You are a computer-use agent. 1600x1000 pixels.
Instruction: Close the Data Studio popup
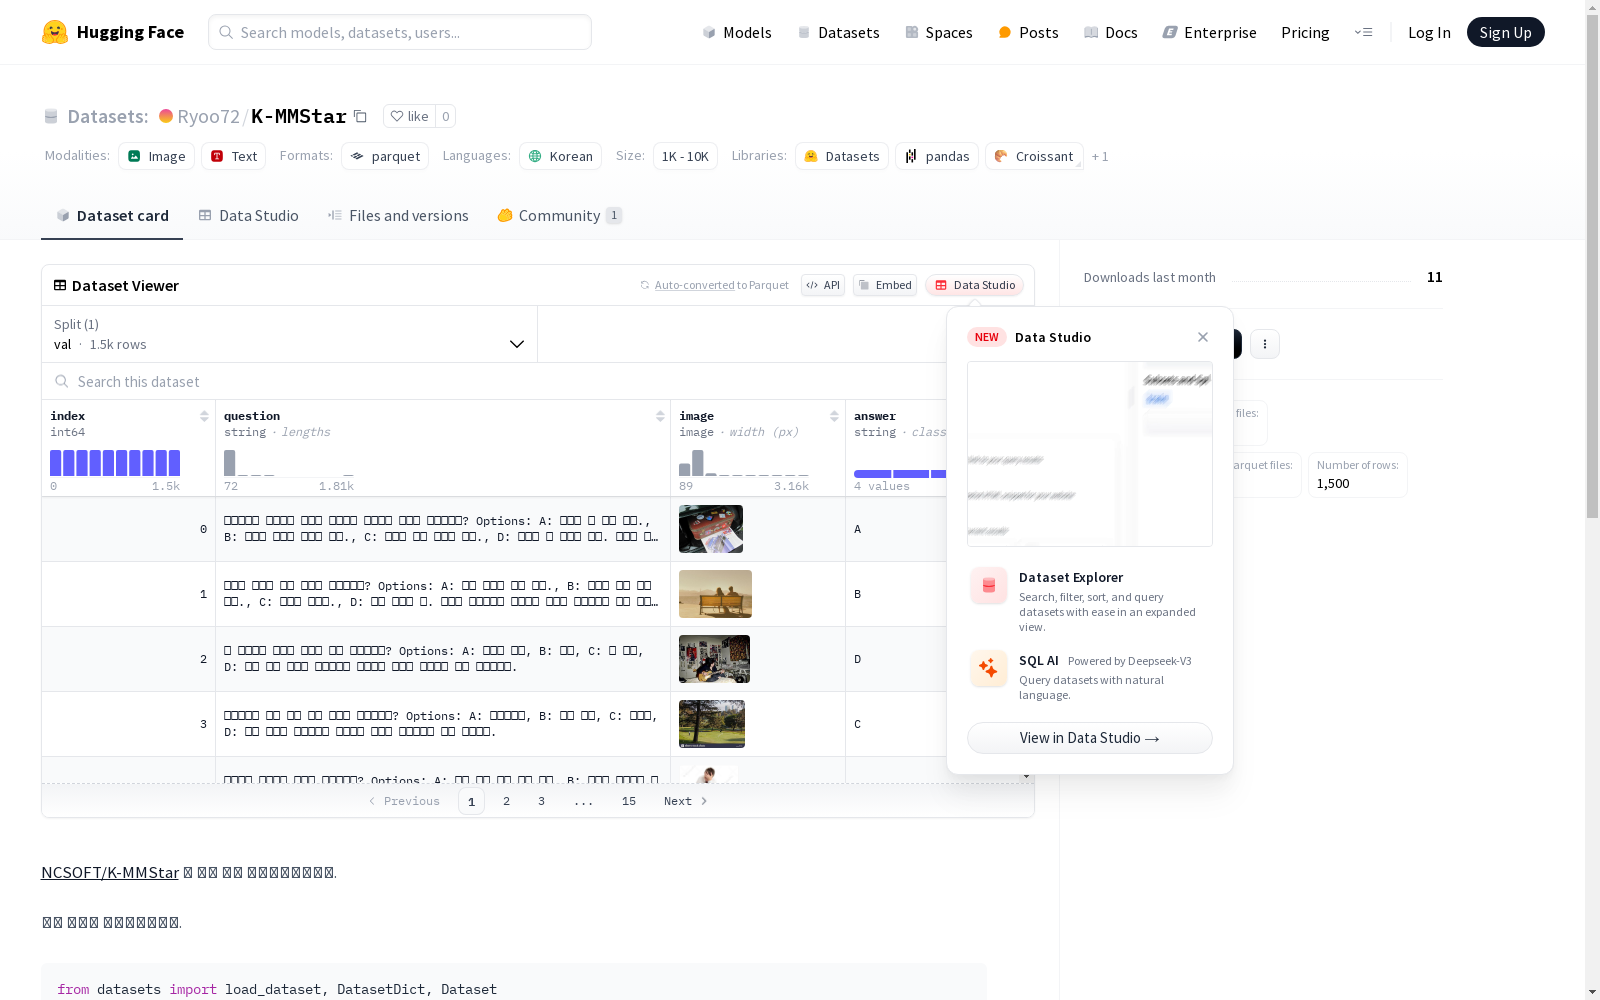pyautogui.click(x=1203, y=337)
